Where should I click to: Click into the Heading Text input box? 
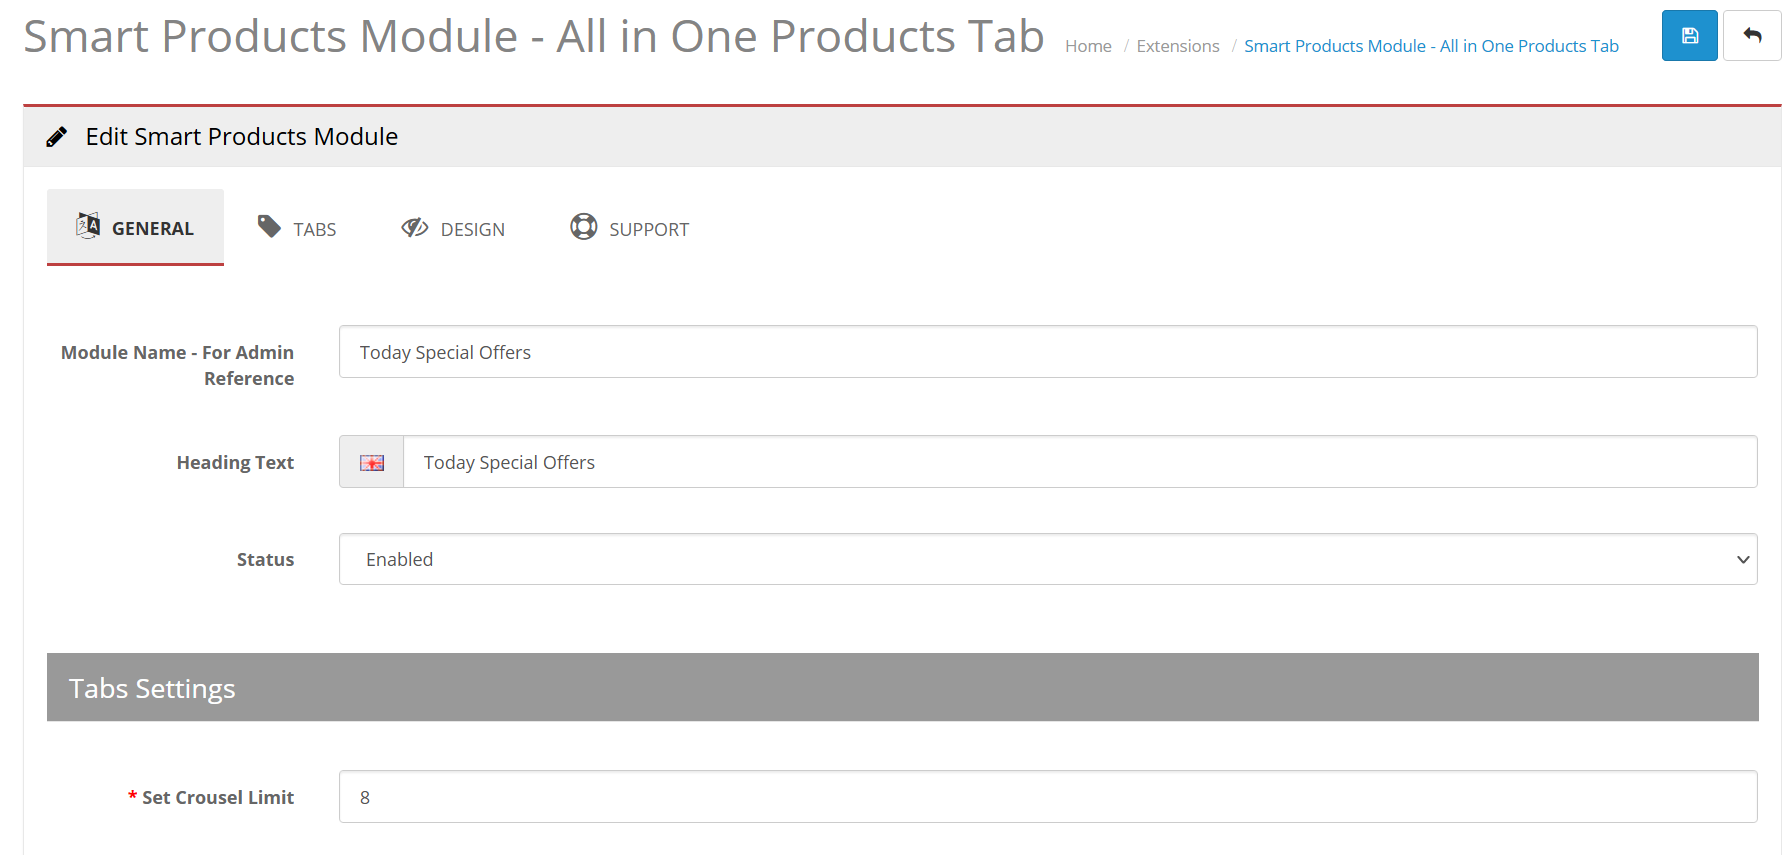[1079, 462]
